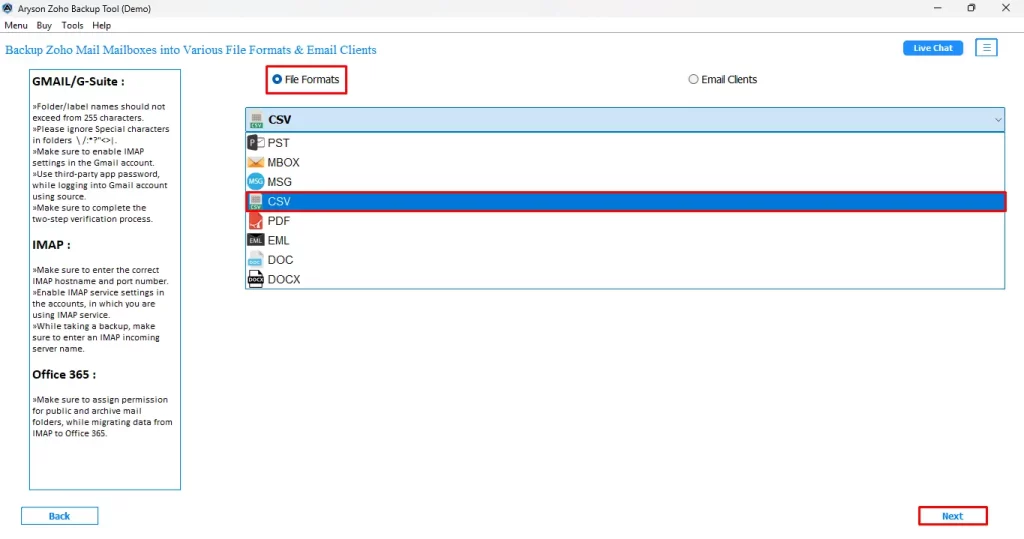
Task: Click the PST format icon
Action: click(256, 142)
